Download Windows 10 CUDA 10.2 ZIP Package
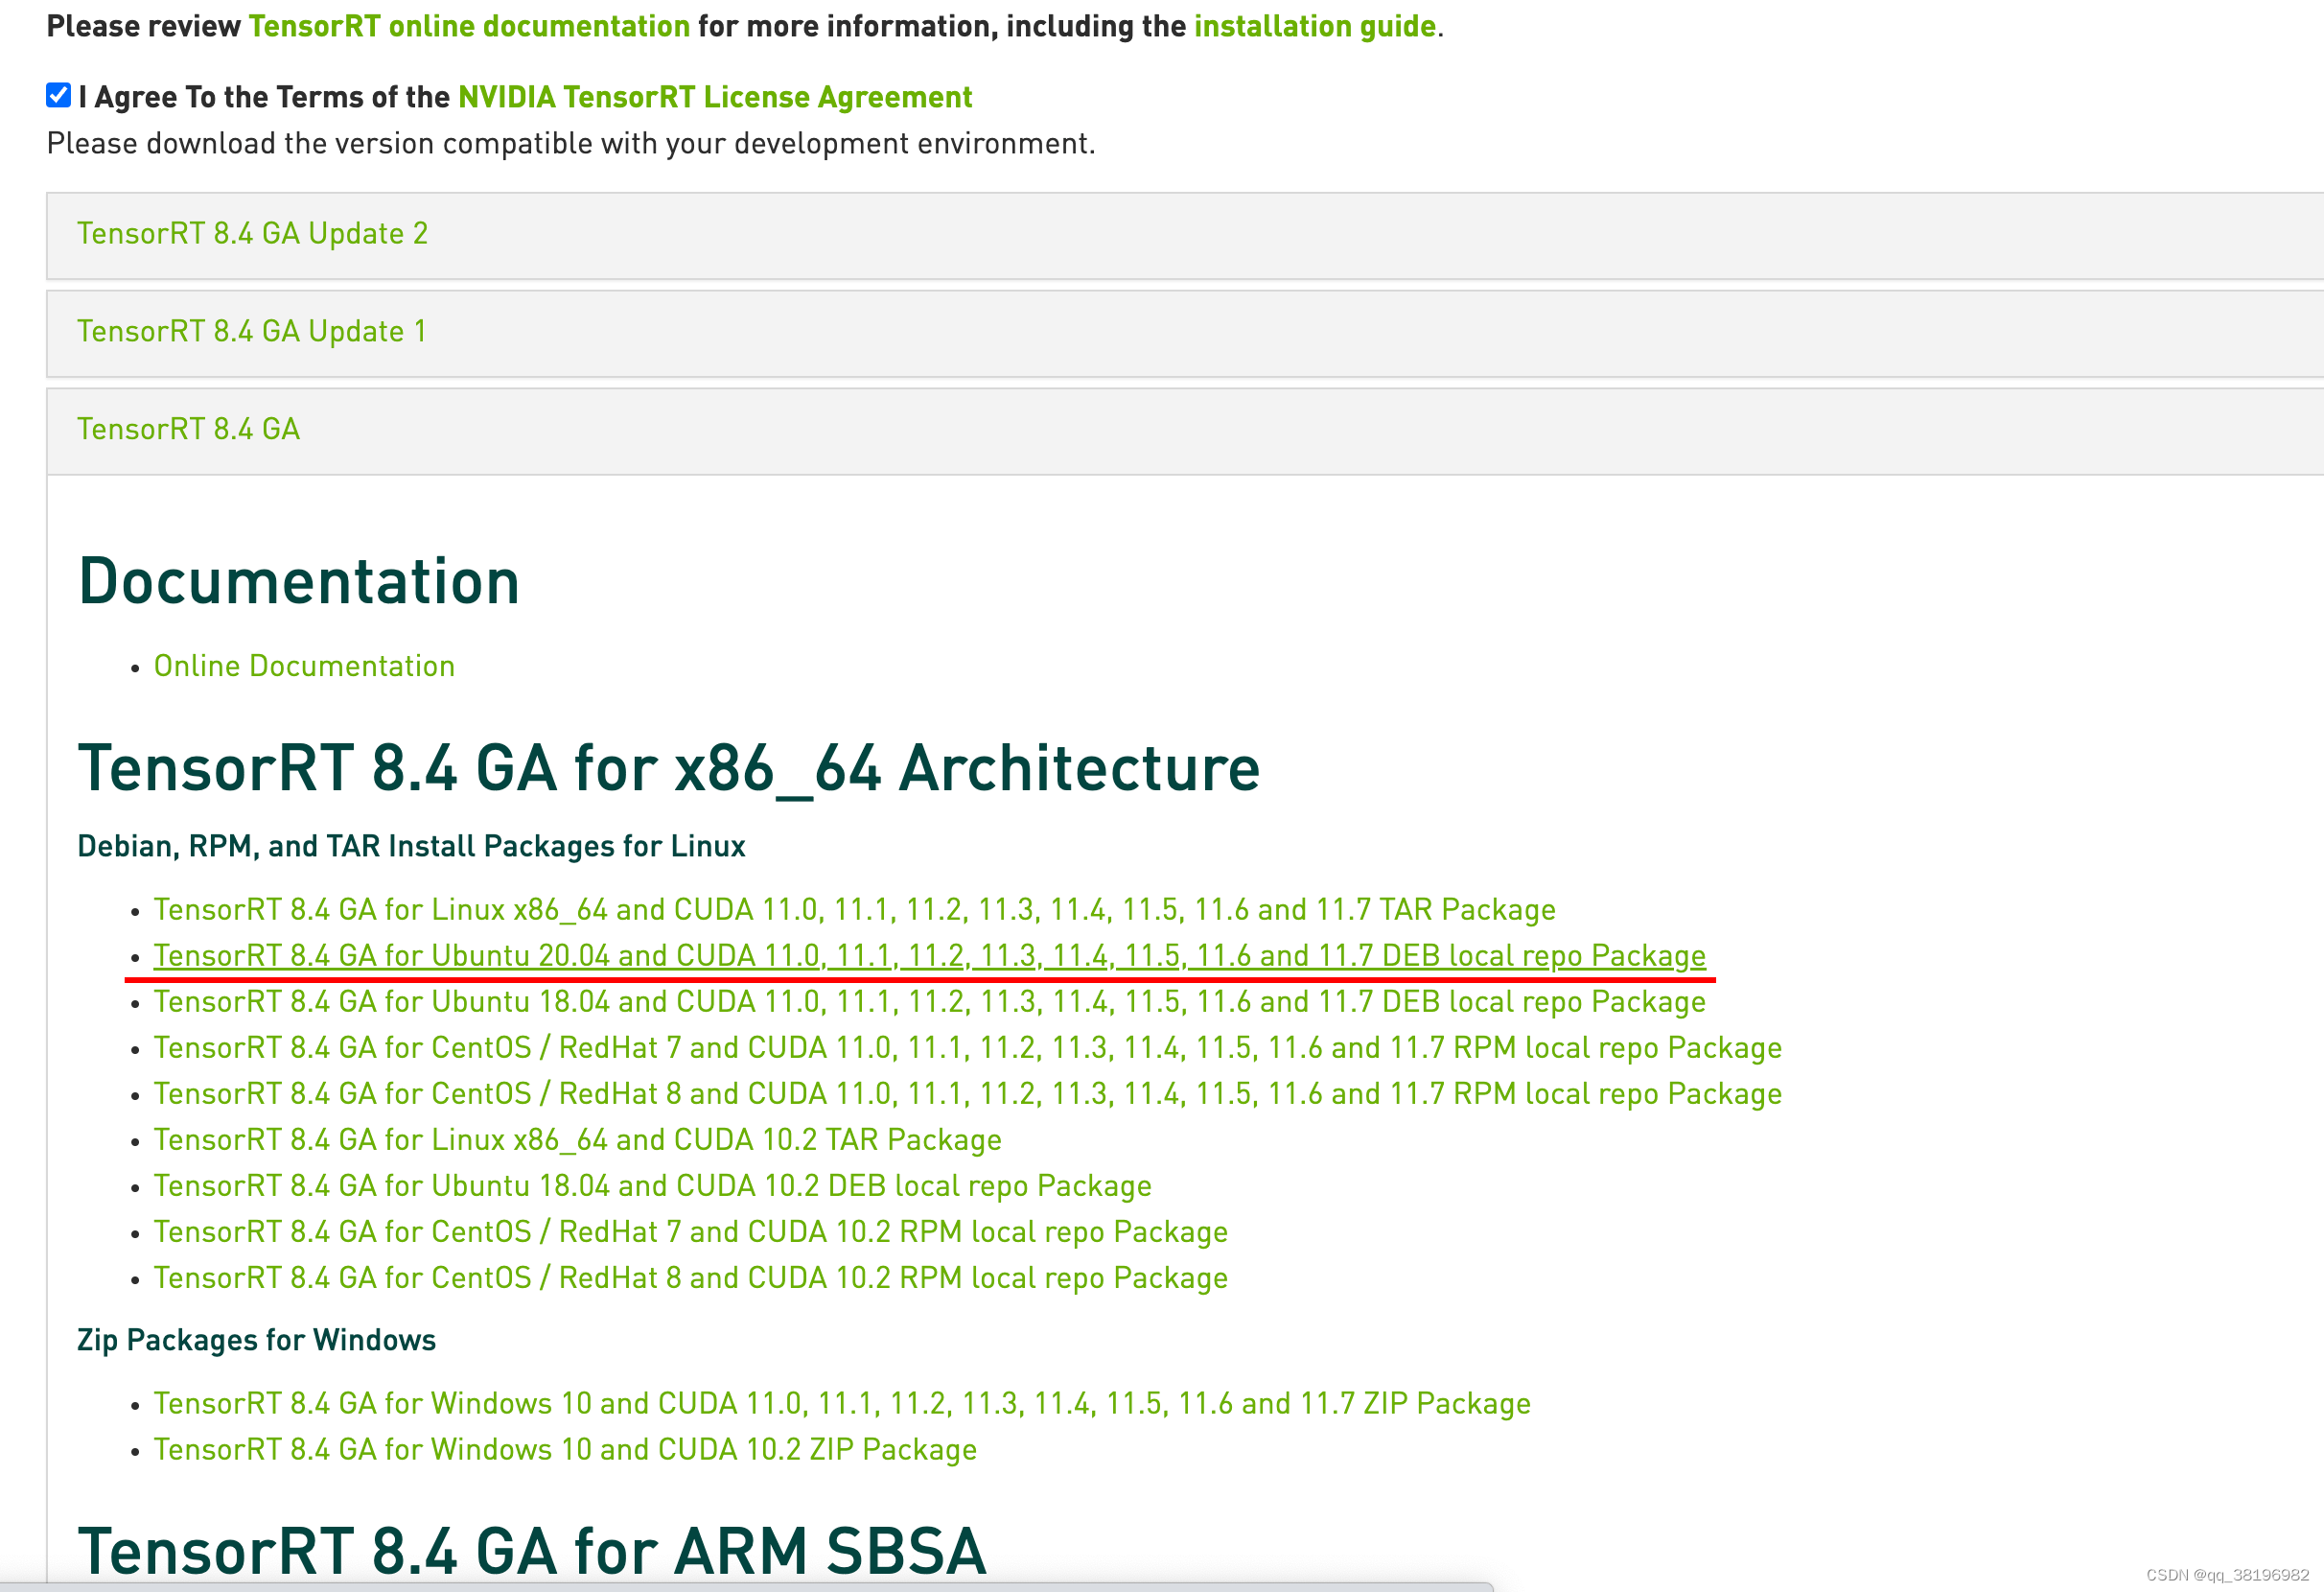The width and height of the screenshot is (2324, 1592). click(565, 1449)
